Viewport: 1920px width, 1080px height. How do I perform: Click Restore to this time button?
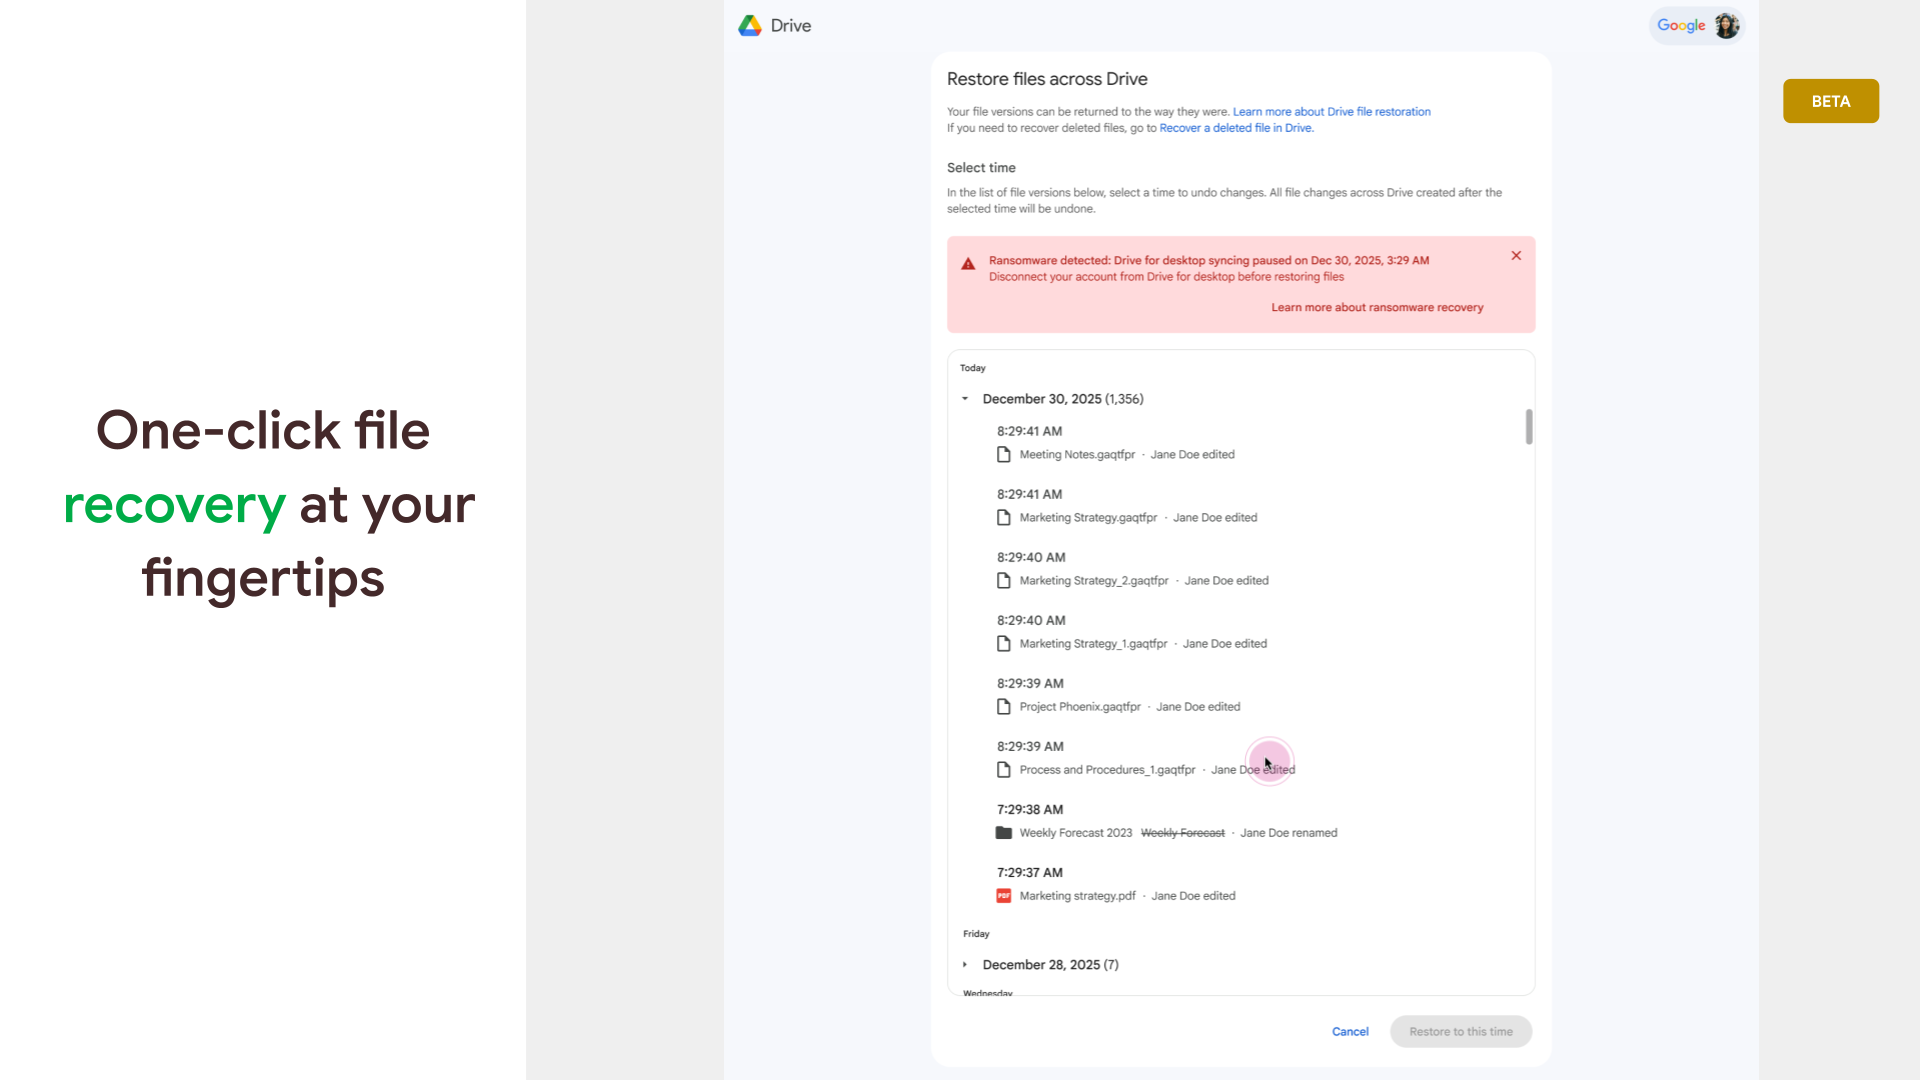[1460, 1032]
